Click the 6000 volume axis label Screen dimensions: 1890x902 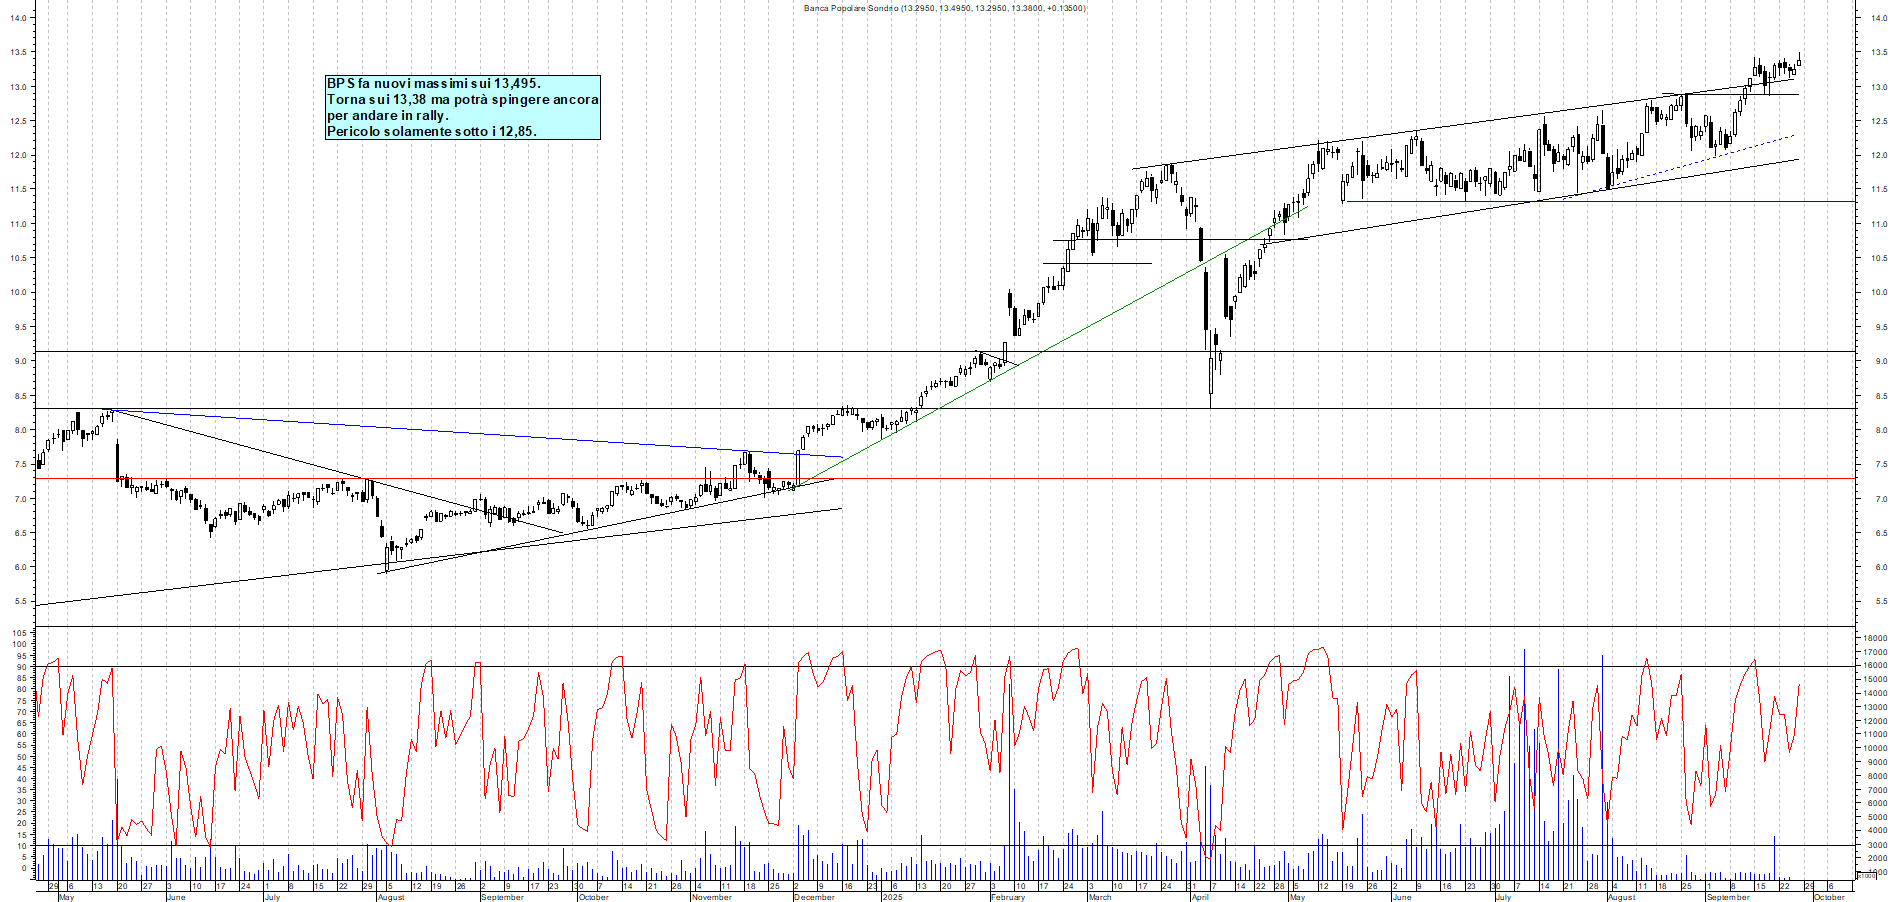[x=1877, y=803]
